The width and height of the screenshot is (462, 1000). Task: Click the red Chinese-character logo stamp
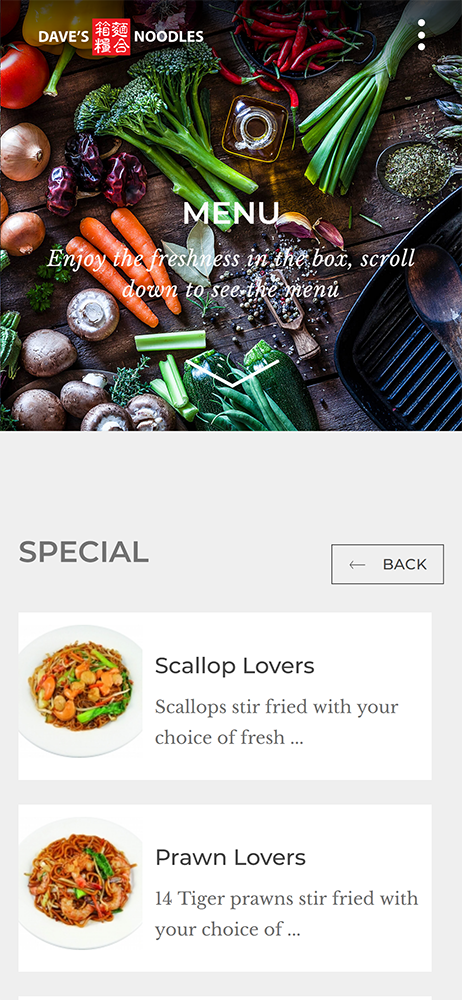pos(111,36)
